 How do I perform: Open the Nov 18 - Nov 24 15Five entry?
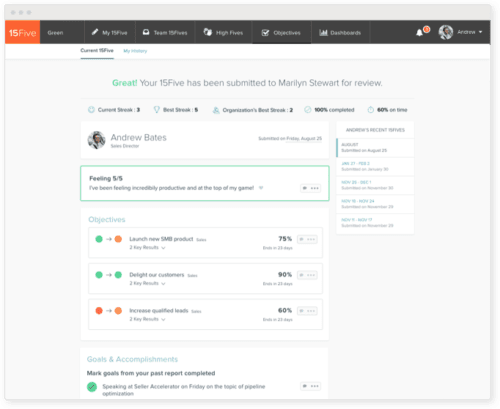click(x=375, y=204)
